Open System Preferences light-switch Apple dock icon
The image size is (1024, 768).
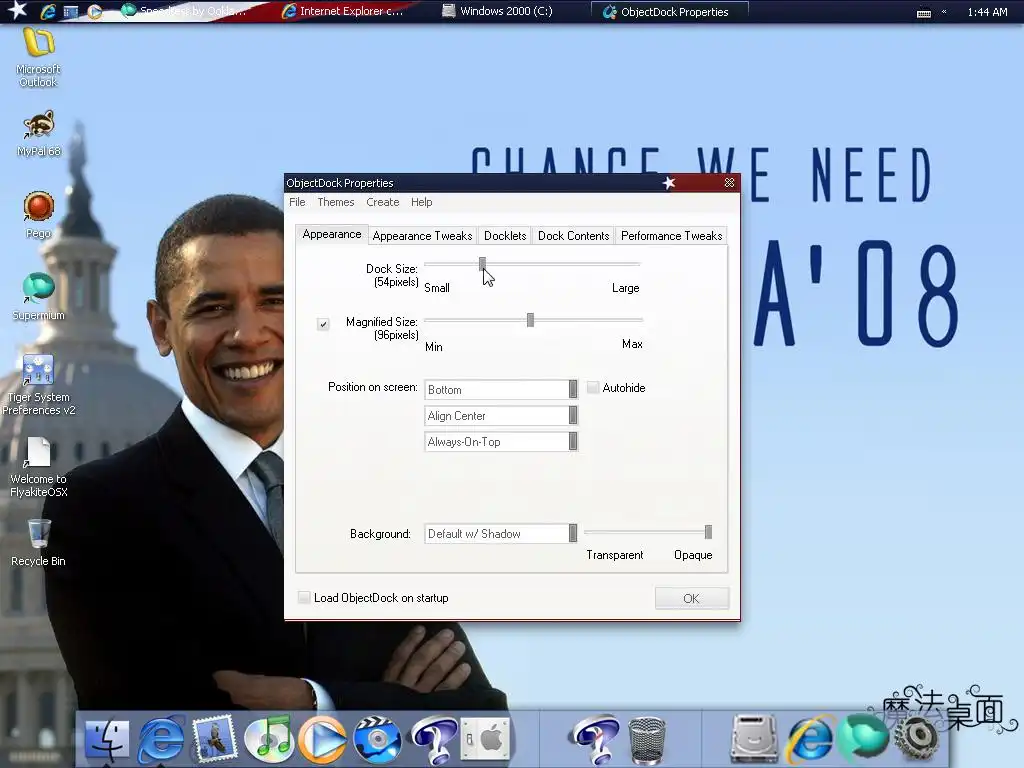point(485,739)
